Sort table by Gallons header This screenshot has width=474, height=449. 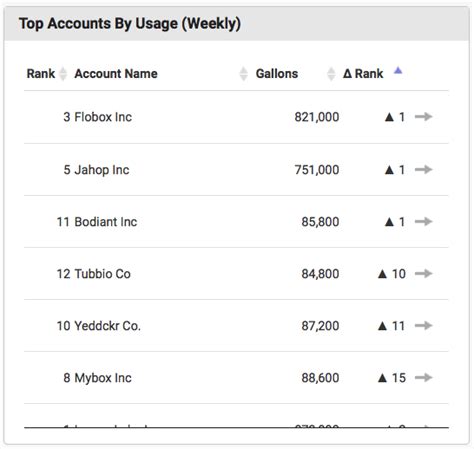[277, 74]
